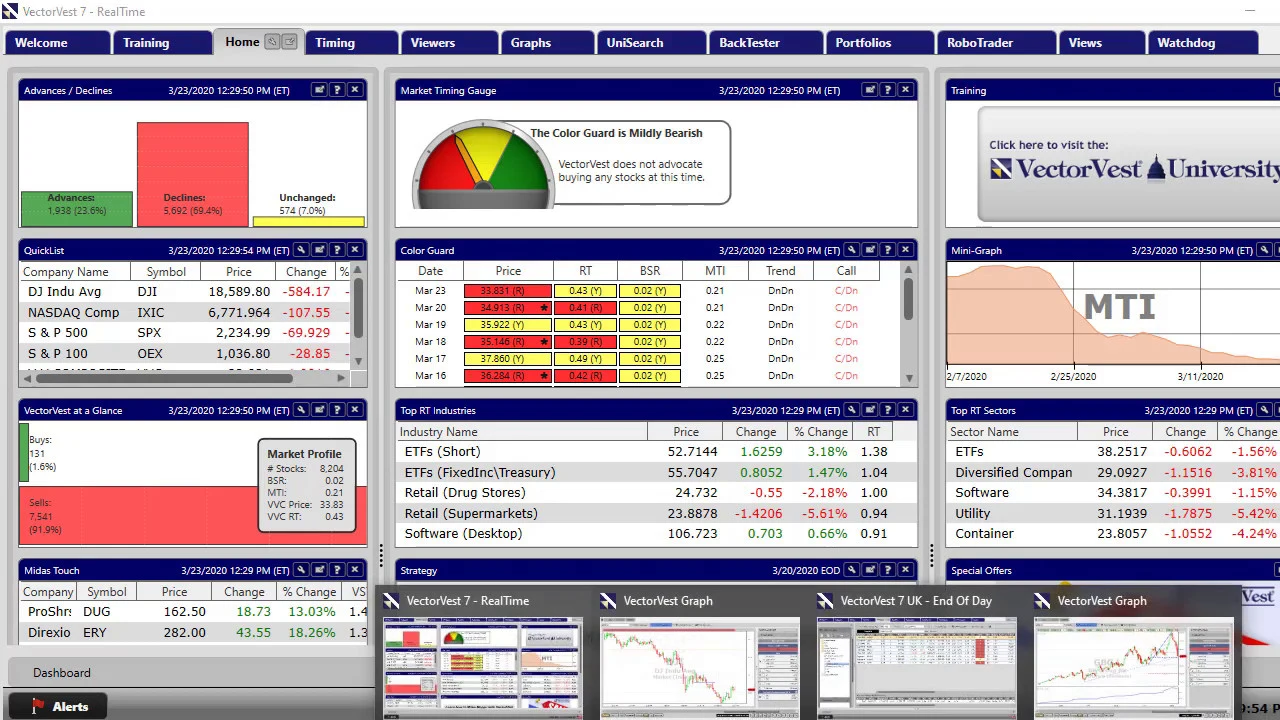1280x720 pixels.
Task: Click QuickList scroll right arrow
Action: point(342,378)
